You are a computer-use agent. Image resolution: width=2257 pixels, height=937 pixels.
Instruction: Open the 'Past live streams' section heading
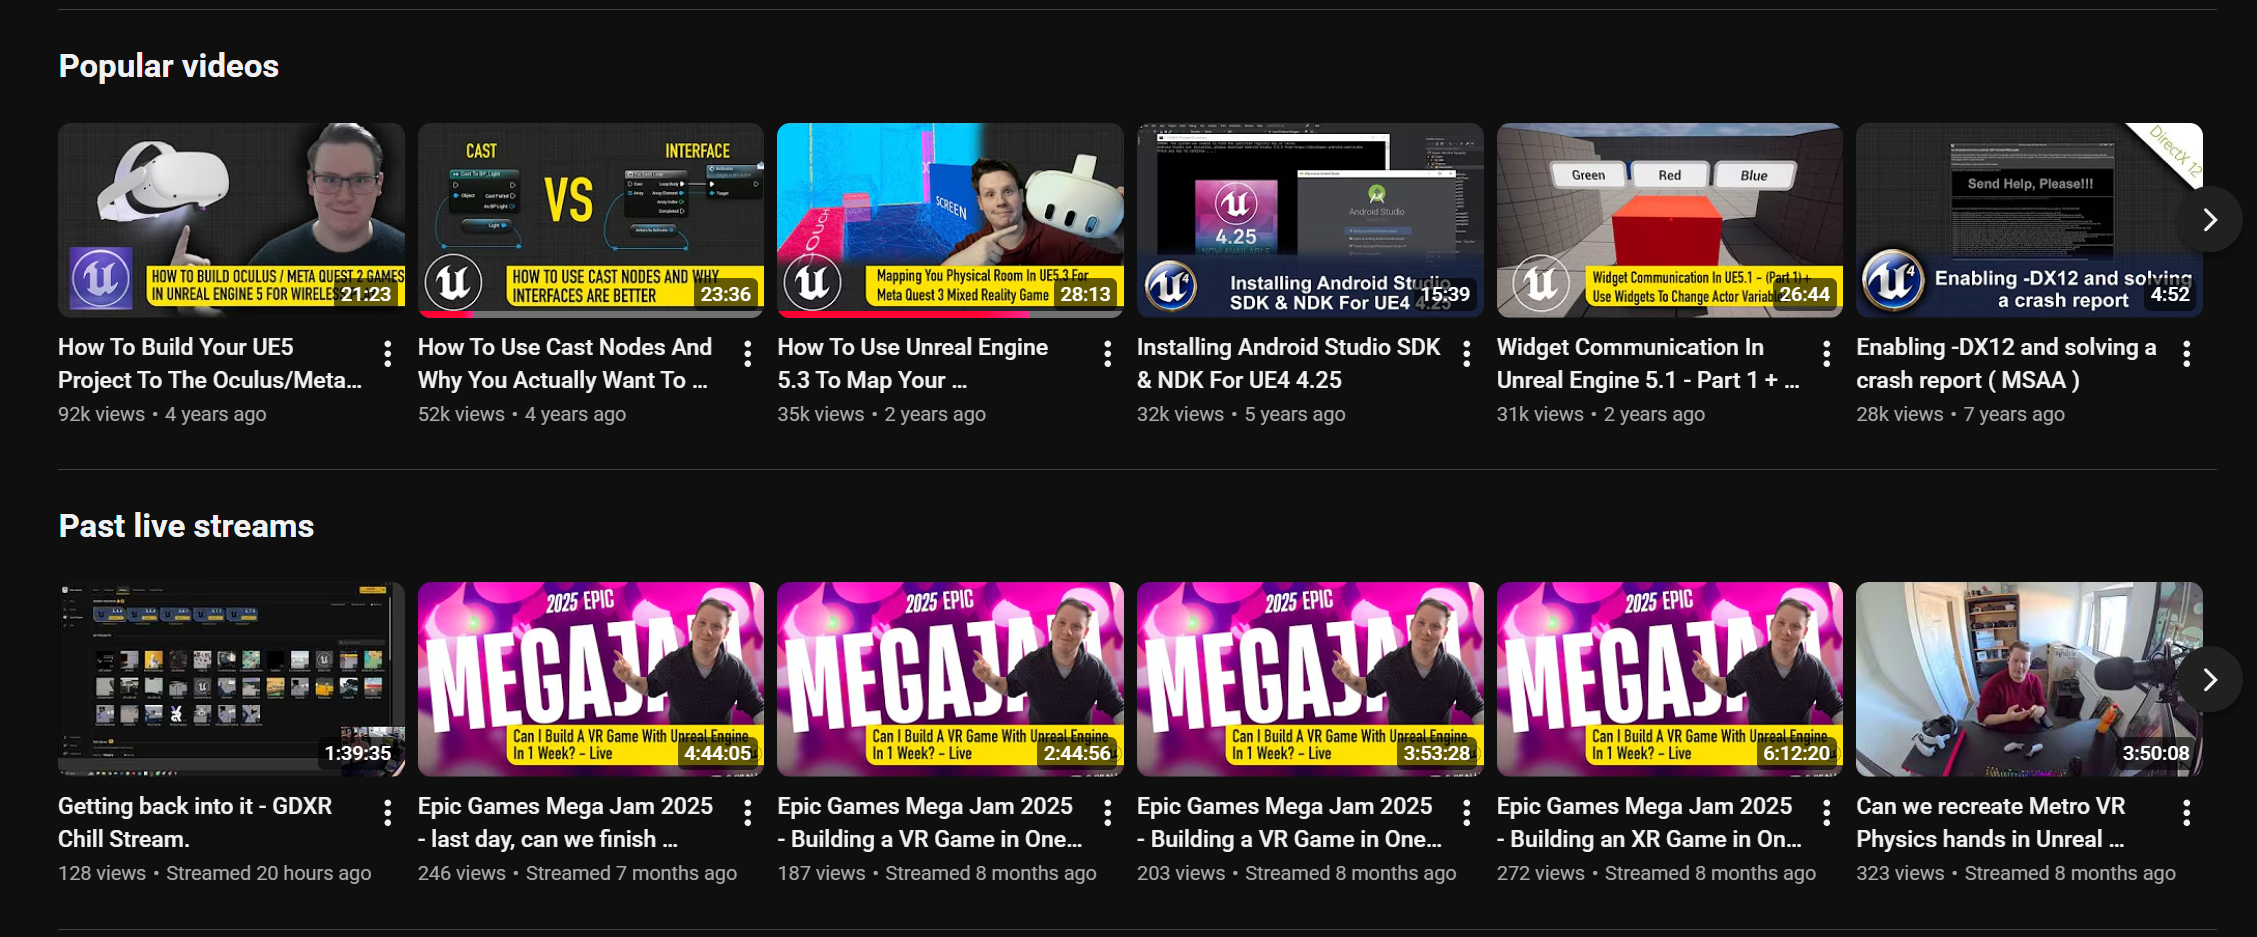point(186,526)
